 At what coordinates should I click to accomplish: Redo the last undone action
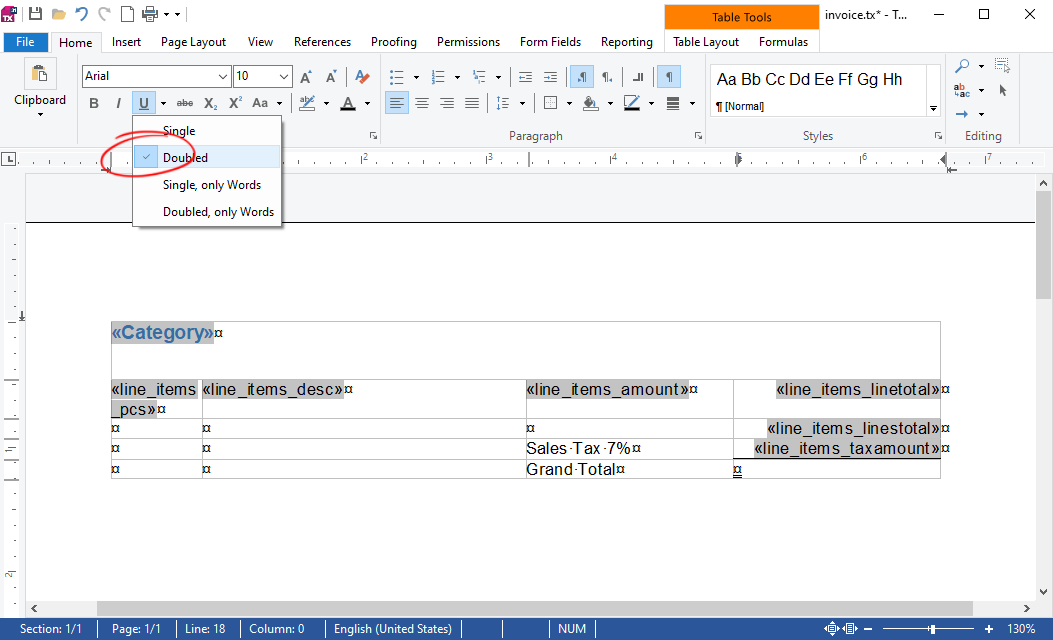click(x=104, y=14)
